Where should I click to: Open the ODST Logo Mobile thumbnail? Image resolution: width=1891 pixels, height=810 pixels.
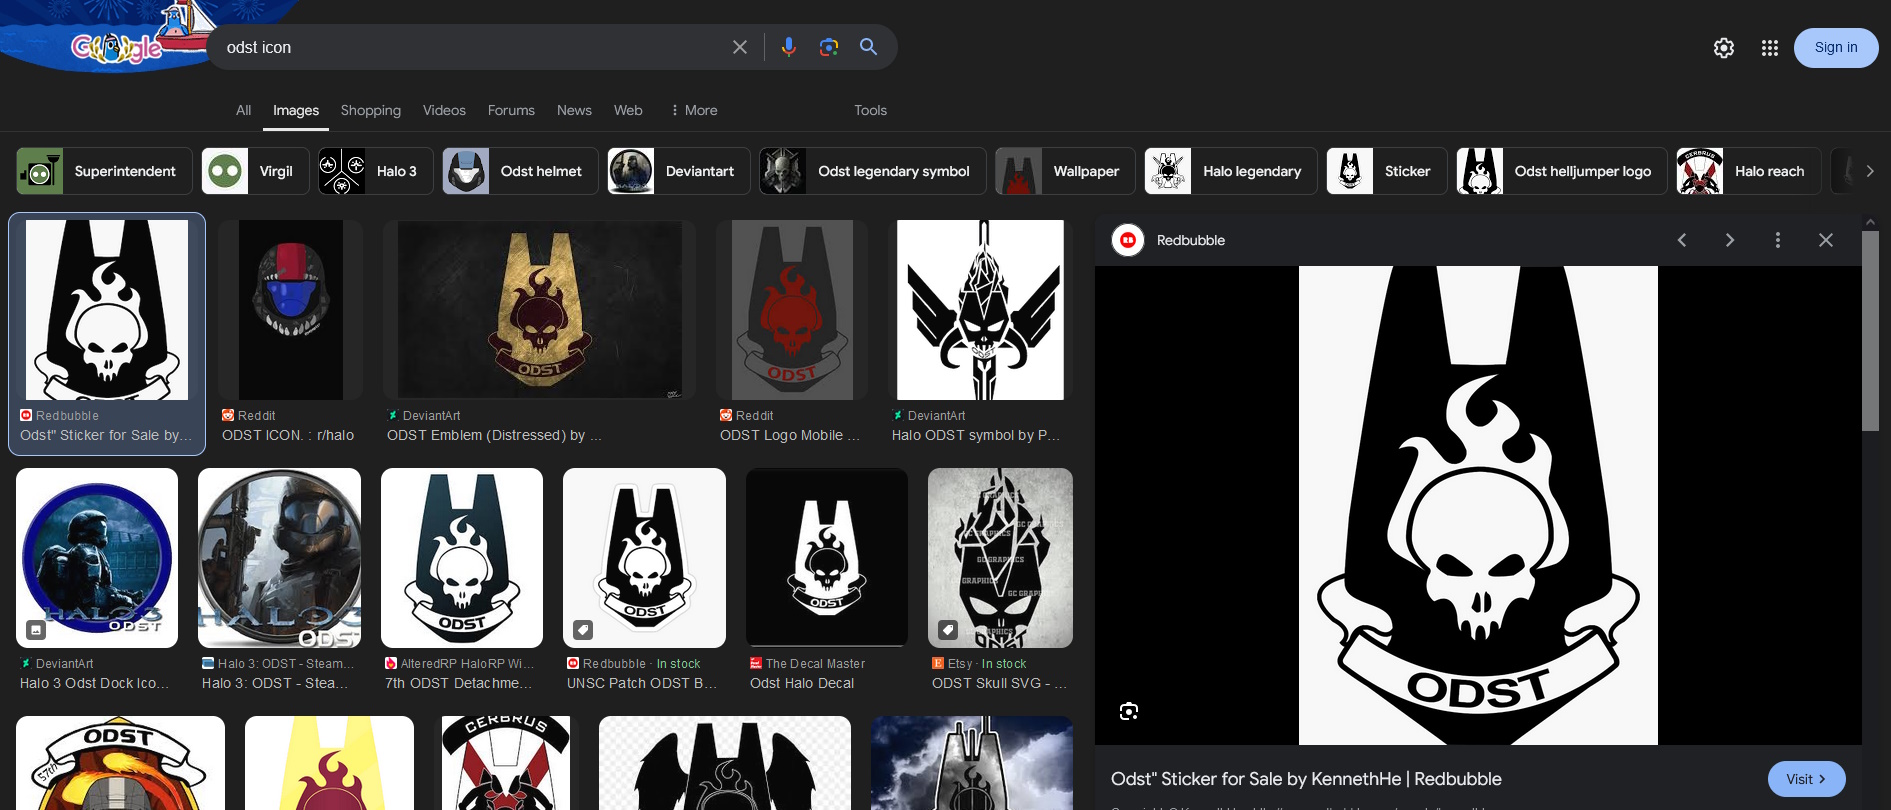pos(792,310)
